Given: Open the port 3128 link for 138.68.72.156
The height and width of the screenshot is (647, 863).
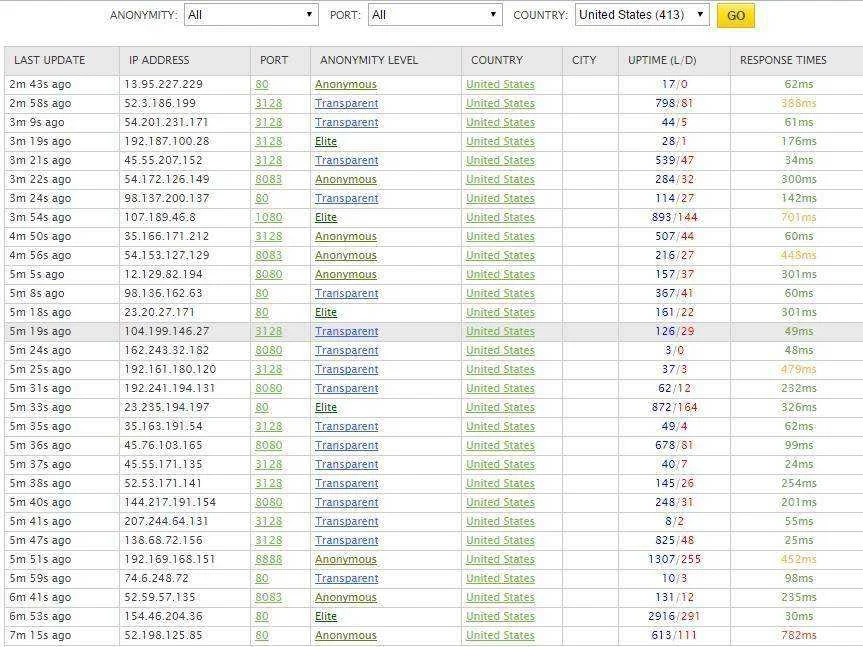Looking at the screenshot, I should (269, 540).
